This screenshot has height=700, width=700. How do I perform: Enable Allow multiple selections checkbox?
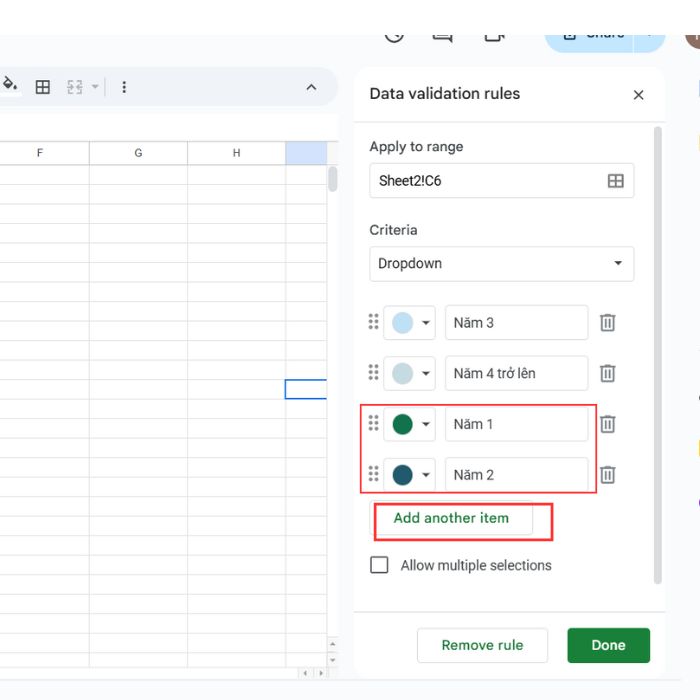(379, 565)
